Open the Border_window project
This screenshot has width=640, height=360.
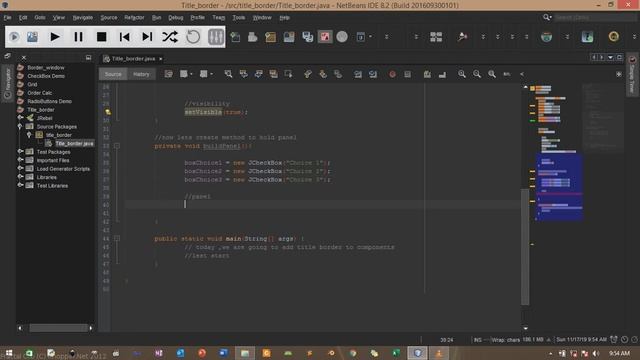[46, 68]
